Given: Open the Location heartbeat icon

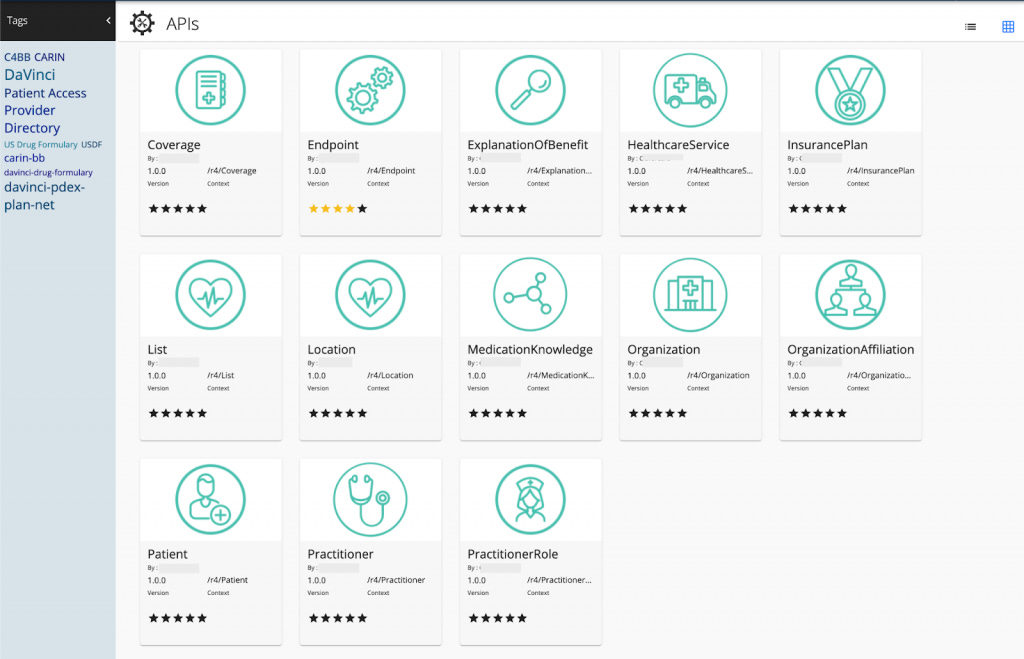Looking at the screenshot, I should point(370,295).
